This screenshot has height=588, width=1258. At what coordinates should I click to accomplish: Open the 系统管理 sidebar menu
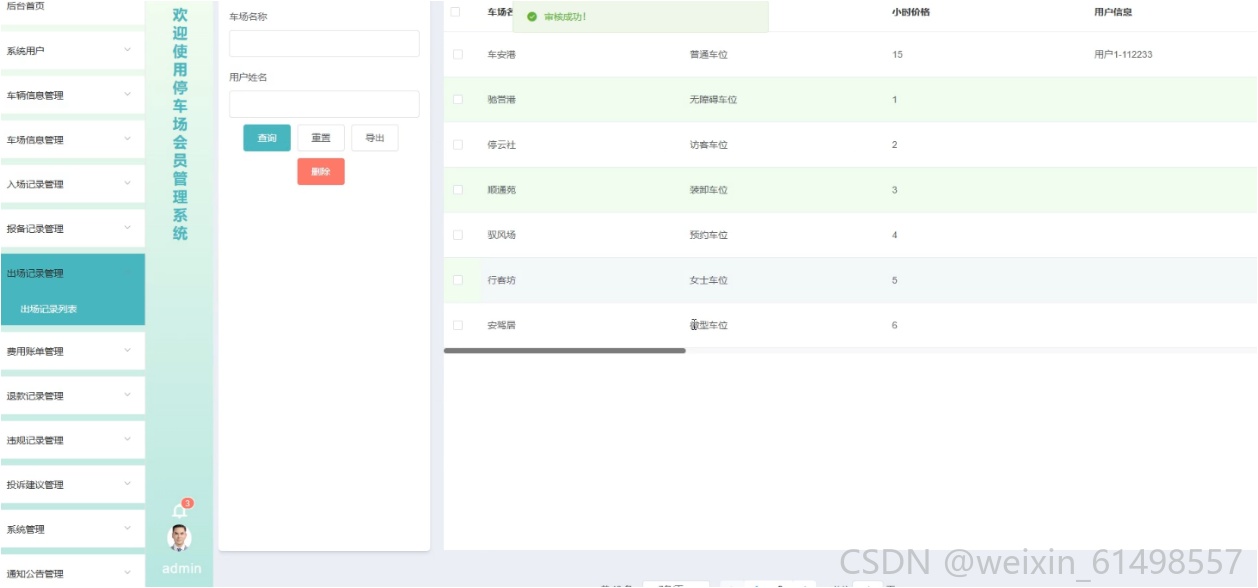72,529
